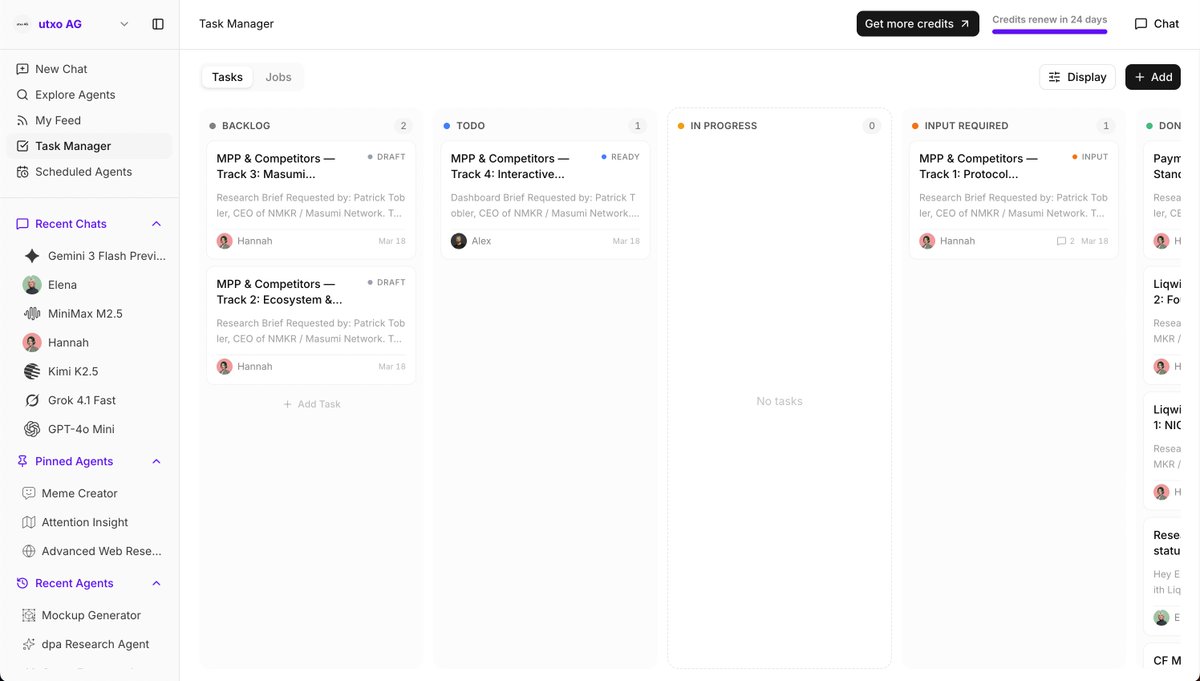Toggle the sidebar panel icon

tap(158, 24)
